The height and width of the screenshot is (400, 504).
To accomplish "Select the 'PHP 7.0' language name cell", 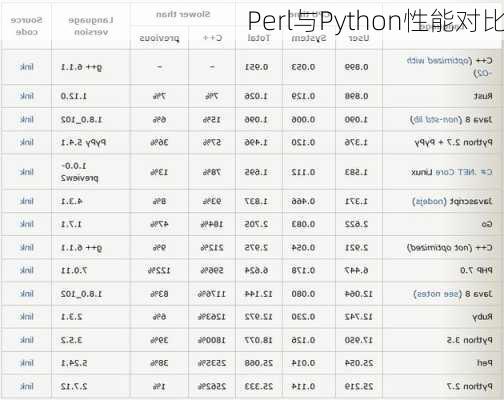I will (x=476, y=270).
